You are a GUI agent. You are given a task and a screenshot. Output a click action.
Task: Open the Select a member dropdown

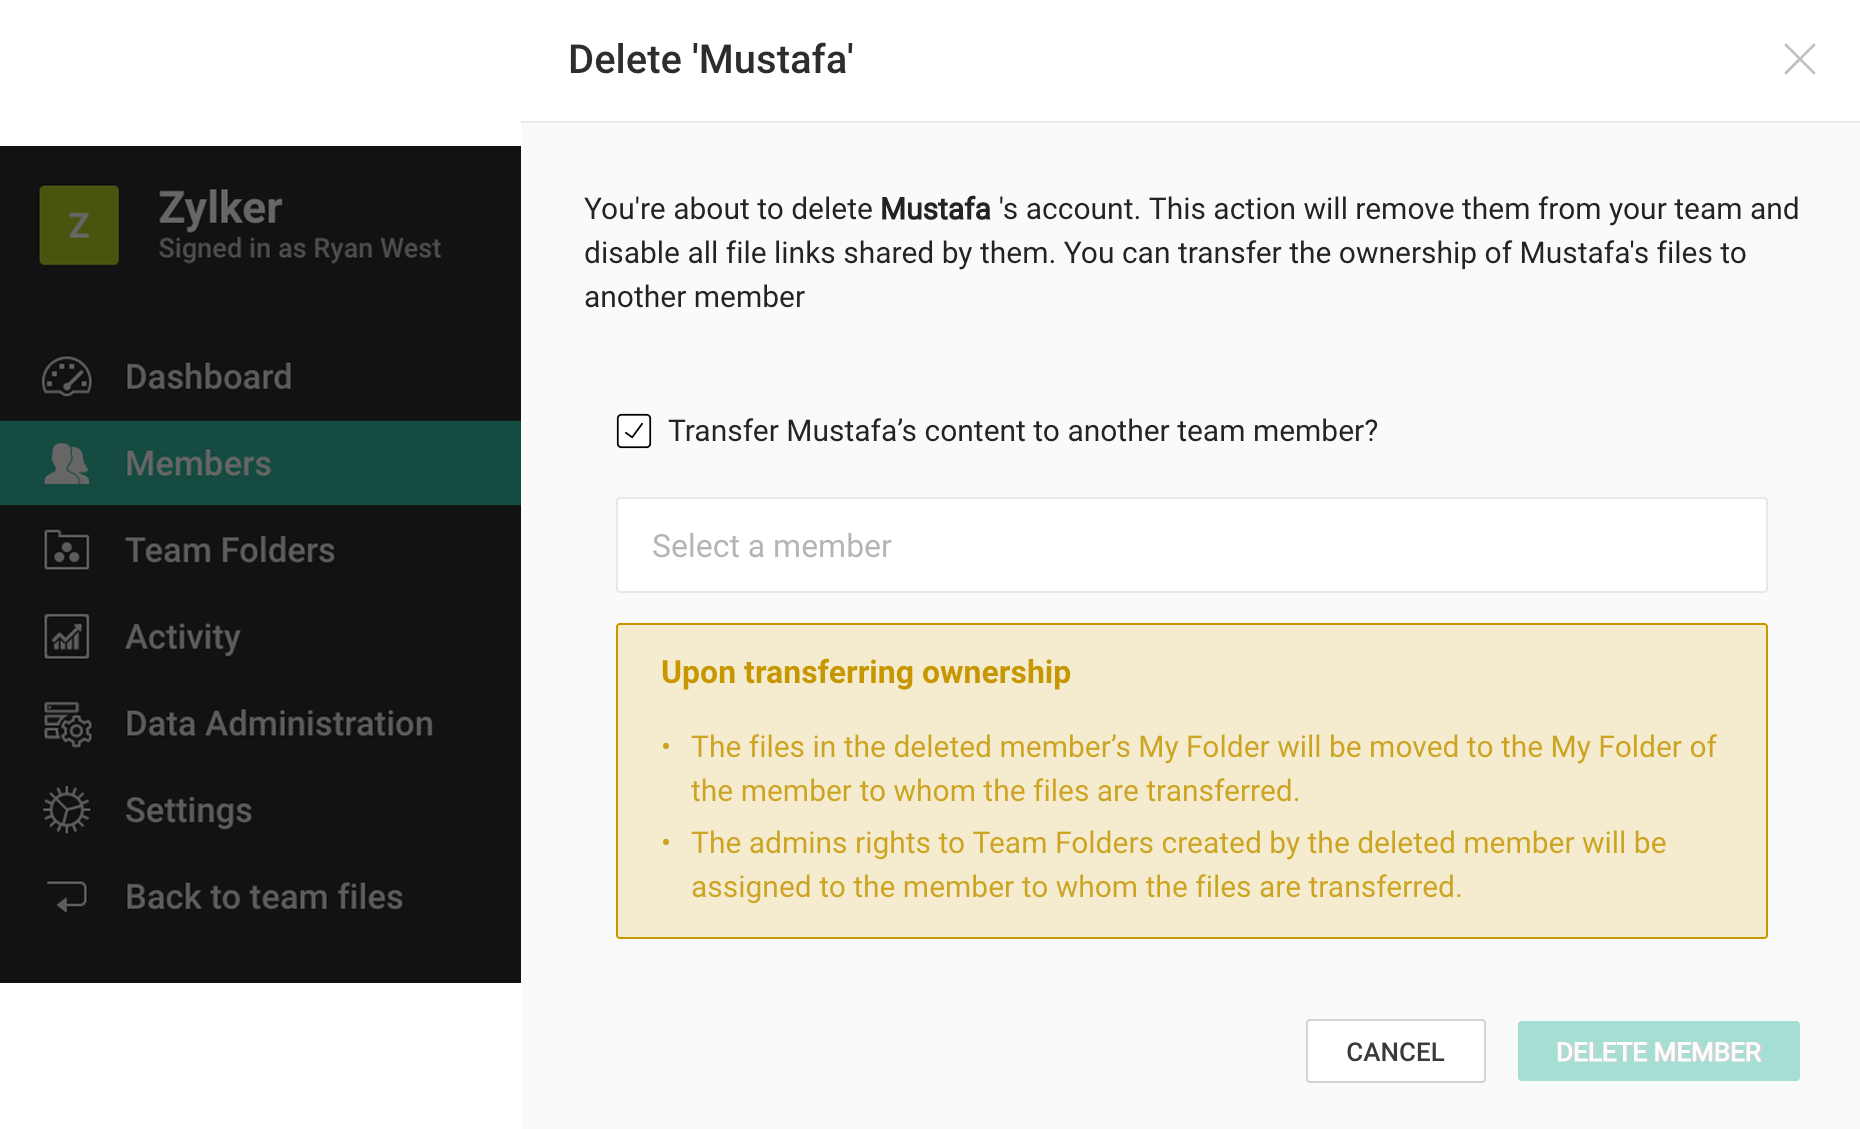(1191, 546)
